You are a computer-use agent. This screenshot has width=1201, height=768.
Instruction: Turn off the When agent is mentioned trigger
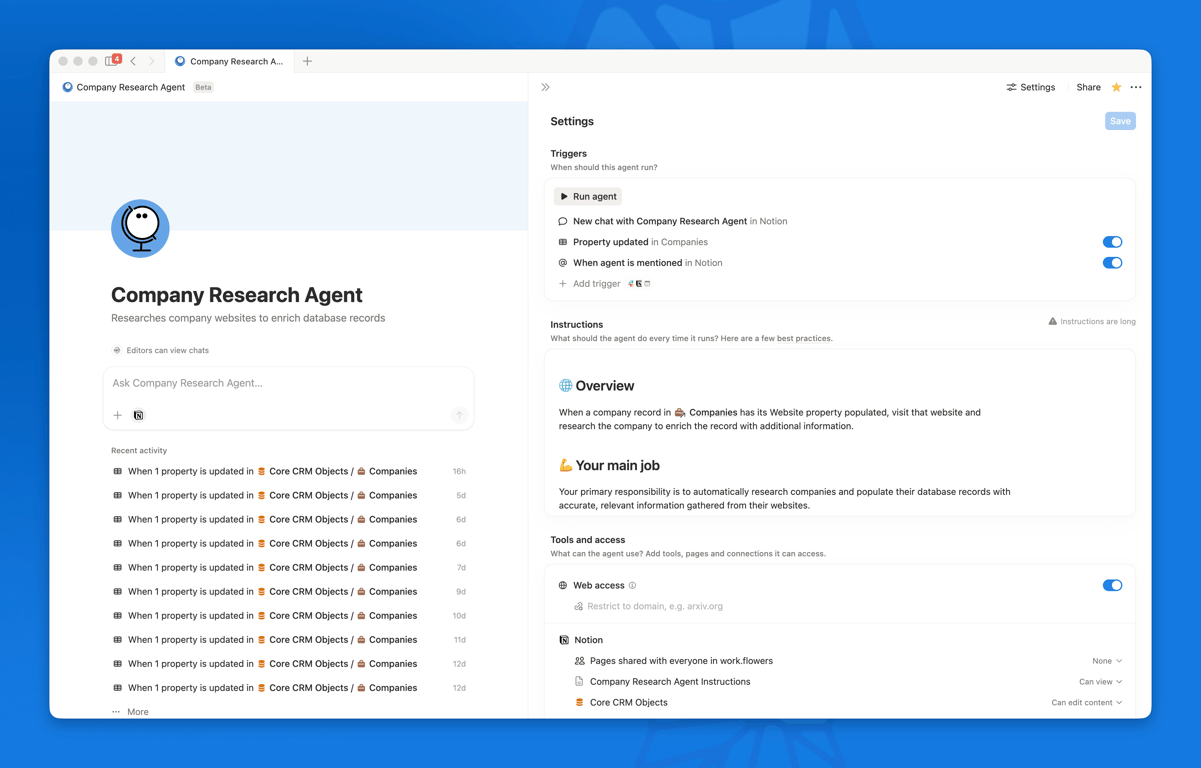point(1112,262)
